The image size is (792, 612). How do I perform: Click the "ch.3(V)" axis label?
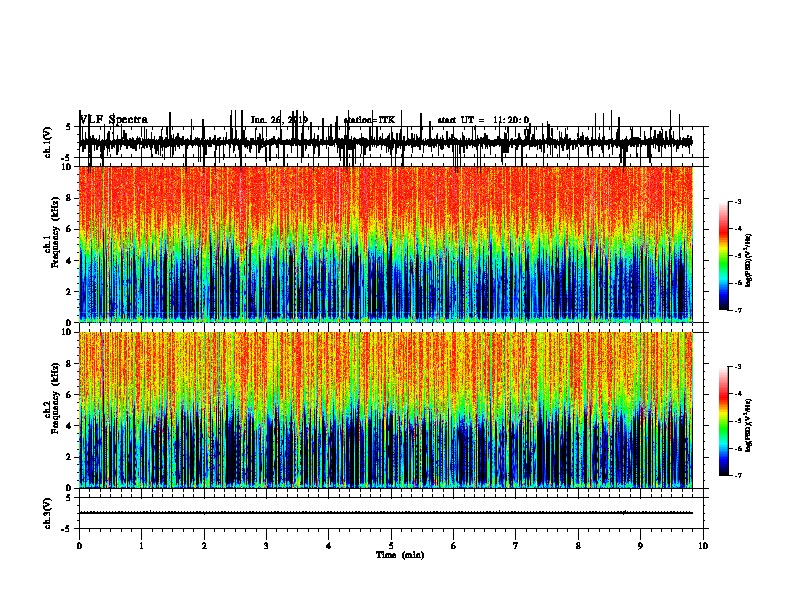point(47,513)
